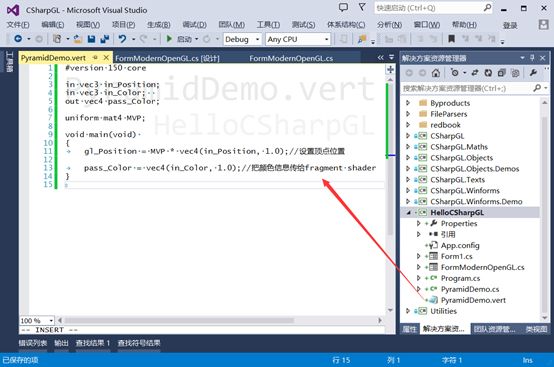Toggle pin on PyramidDemo.vert tab
Image resolution: width=554 pixels, height=367 pixels.
pos(95,57)
